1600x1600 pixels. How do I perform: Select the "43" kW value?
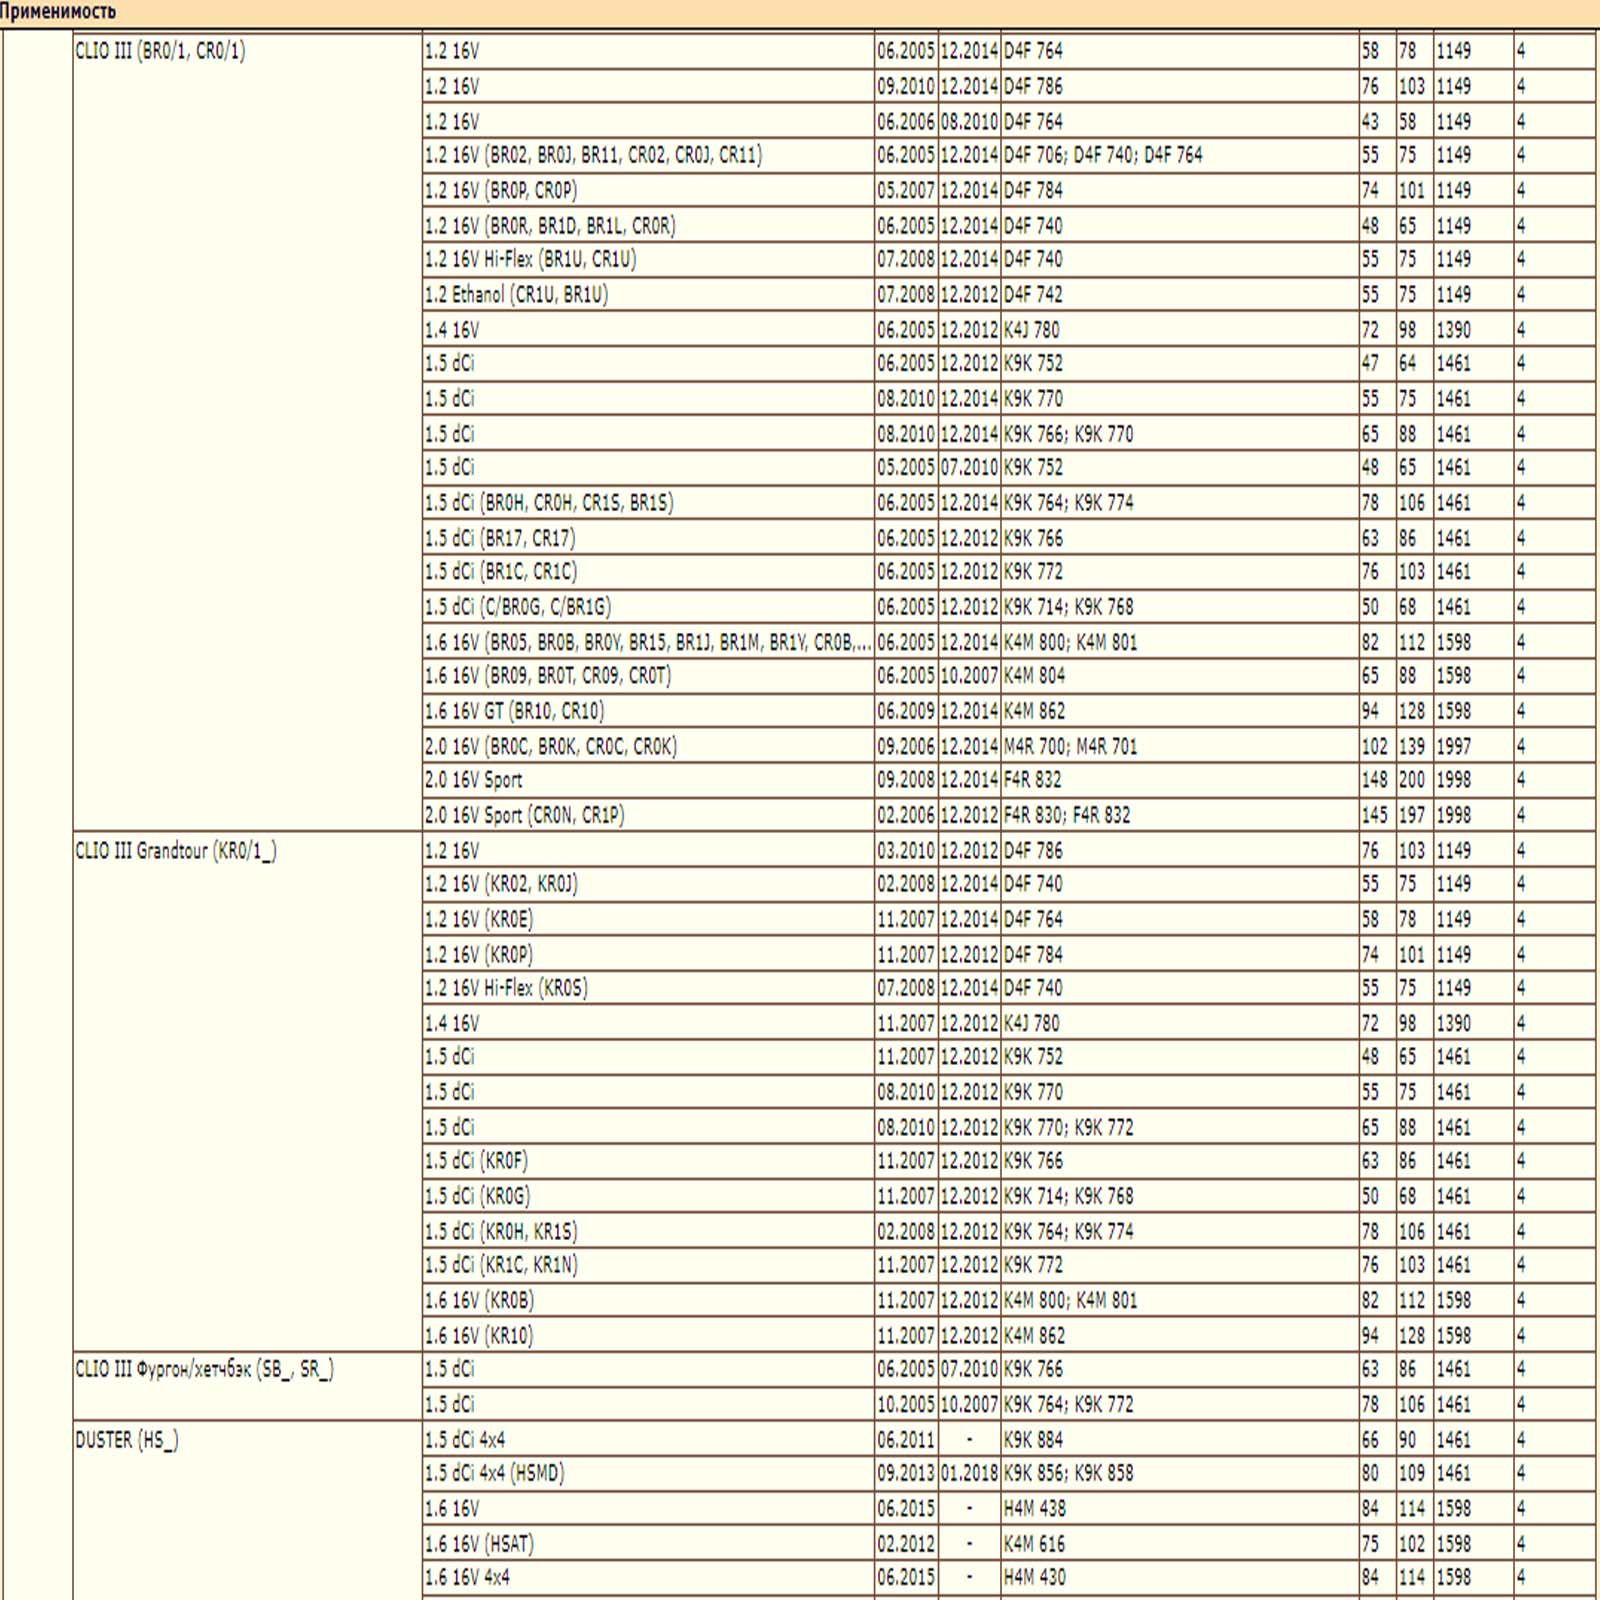[1370, 121]
